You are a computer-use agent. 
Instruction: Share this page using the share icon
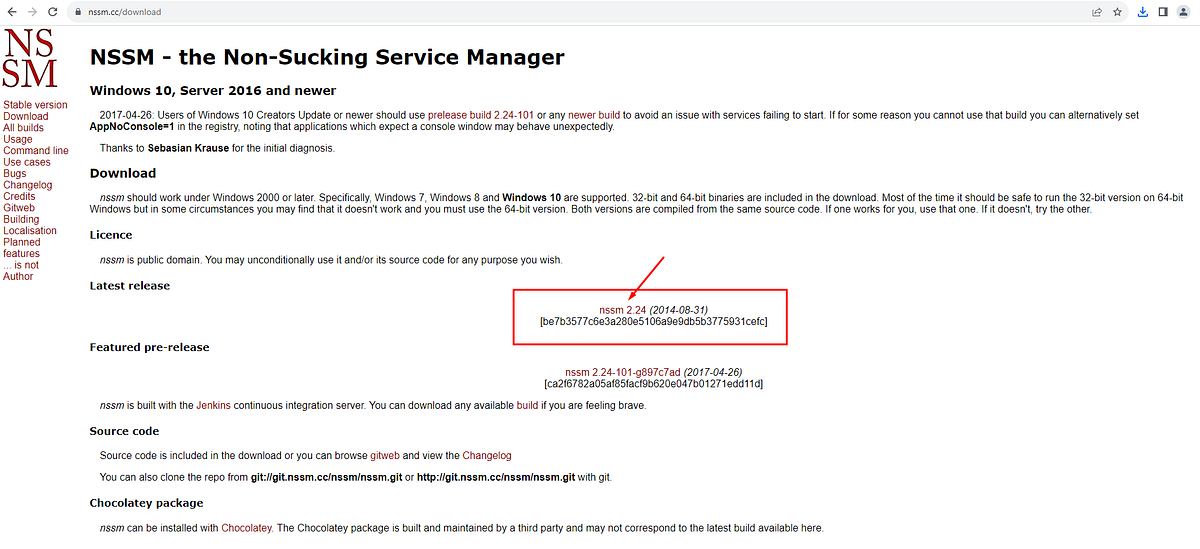coord(1097,12)
